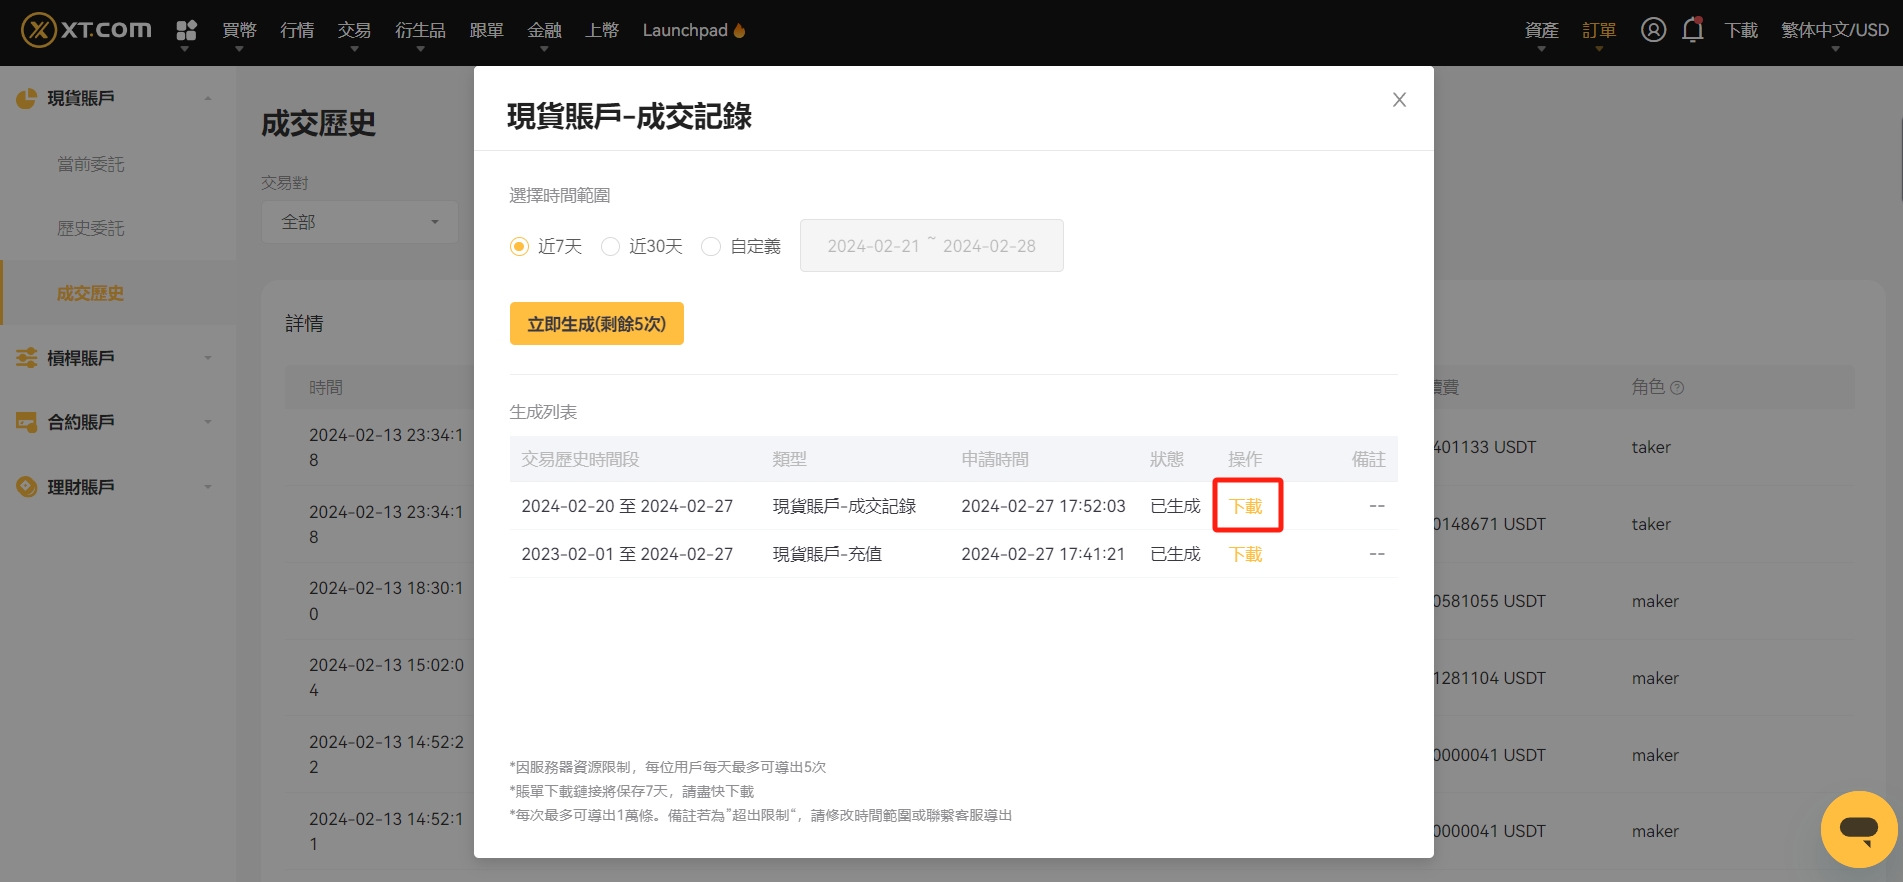This screenshot has width=1903, height=882.
Task: Click 立即生成(剩餘5次) button
Action: pyautogui.click(x=597, y=324)
